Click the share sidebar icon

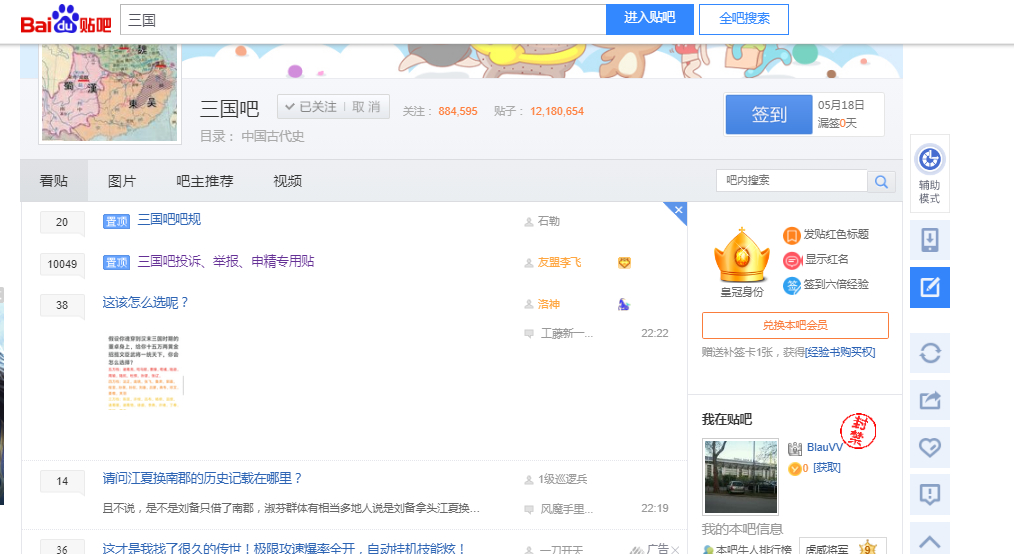pyautogui.click(x=929, y=400)
